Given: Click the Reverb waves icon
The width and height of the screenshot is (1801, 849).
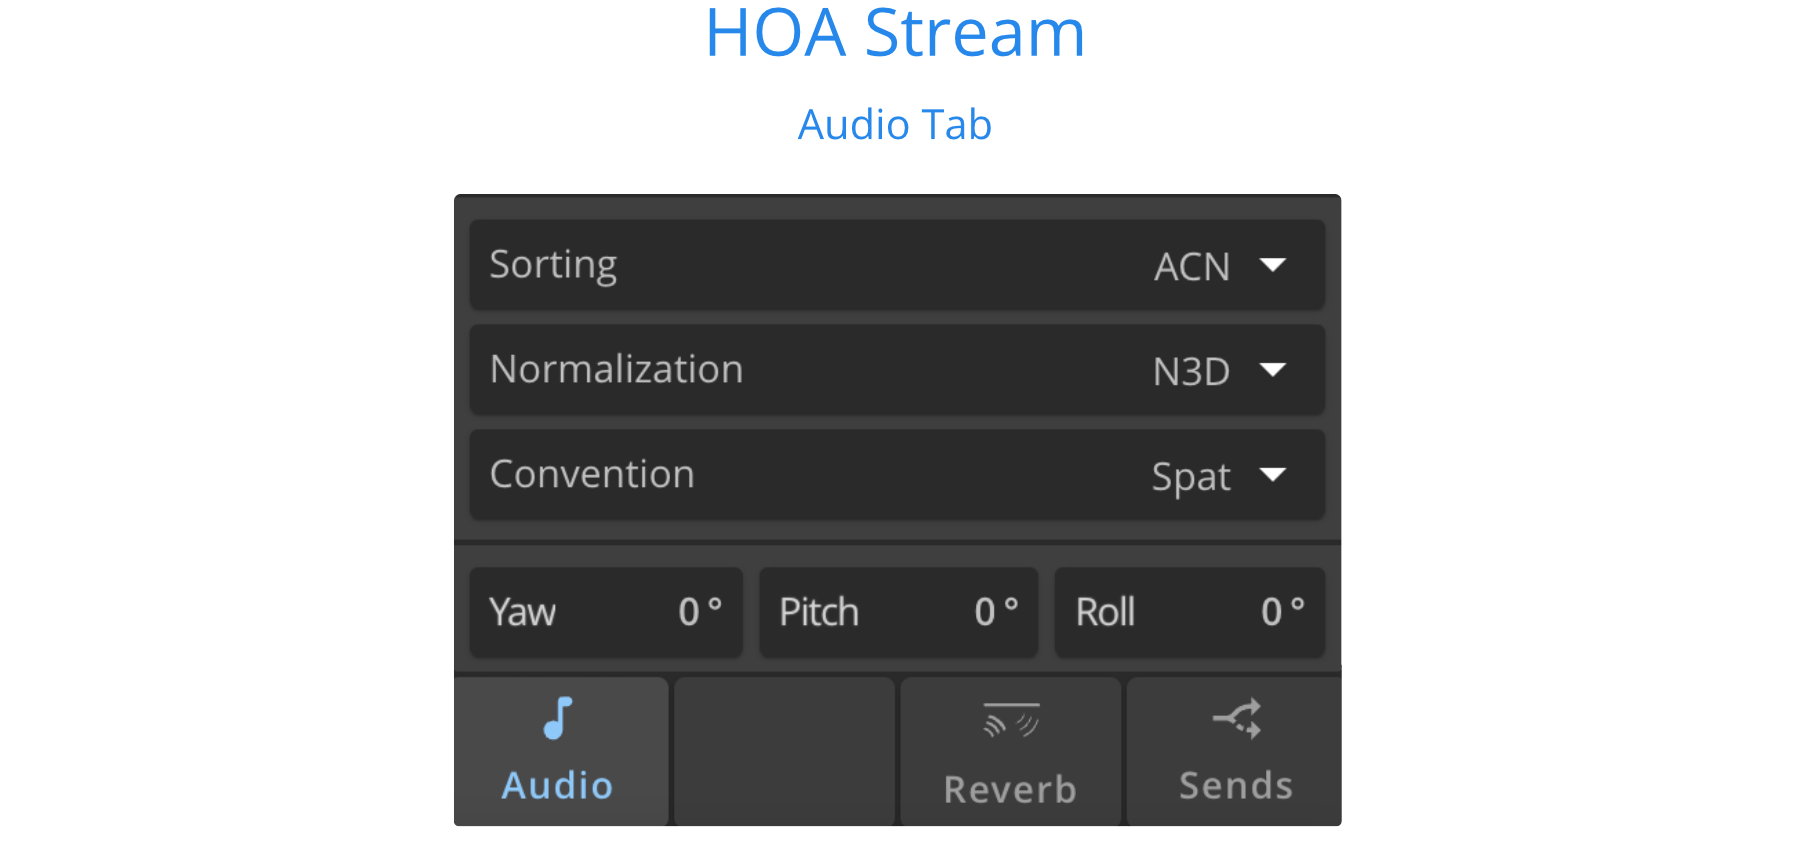Looking at the screenshot, I should pyautogui.click(x=1011, y=720).
